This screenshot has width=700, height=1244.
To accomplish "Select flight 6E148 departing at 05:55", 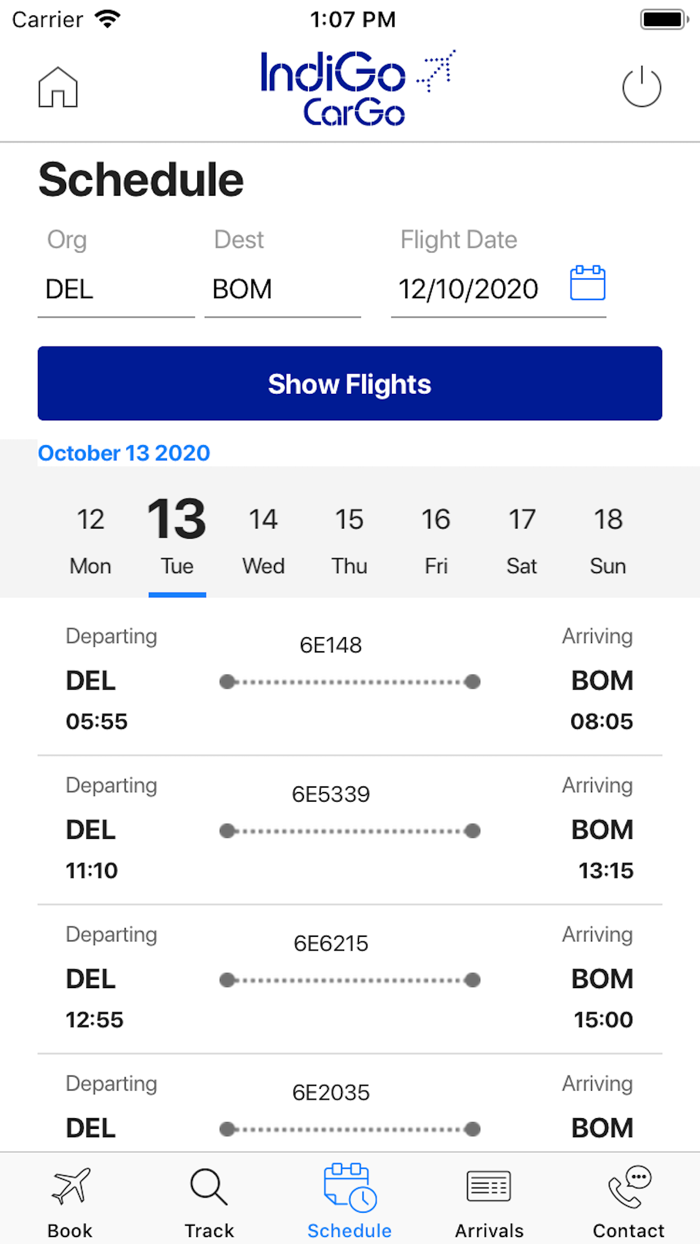I will point(349,680).
